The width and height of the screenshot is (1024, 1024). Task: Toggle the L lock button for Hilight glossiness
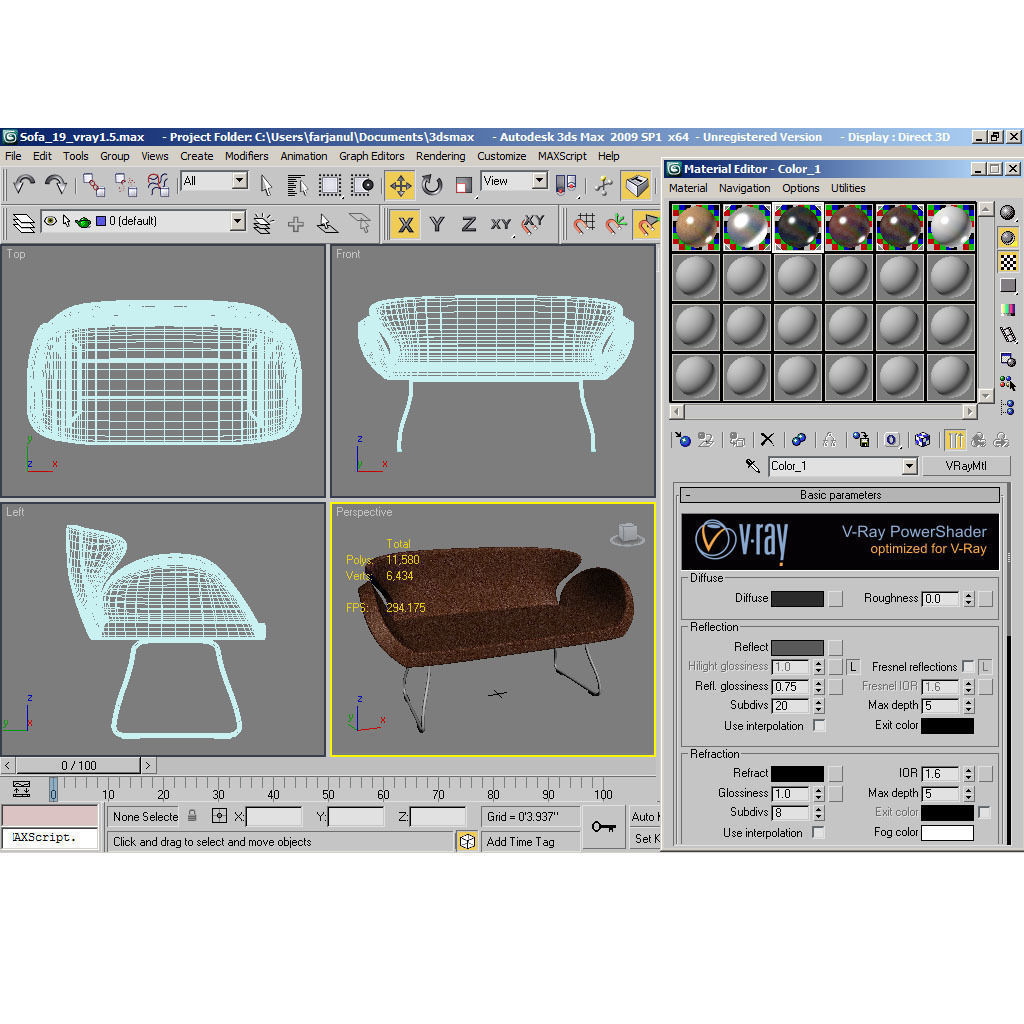coord(853,667)
